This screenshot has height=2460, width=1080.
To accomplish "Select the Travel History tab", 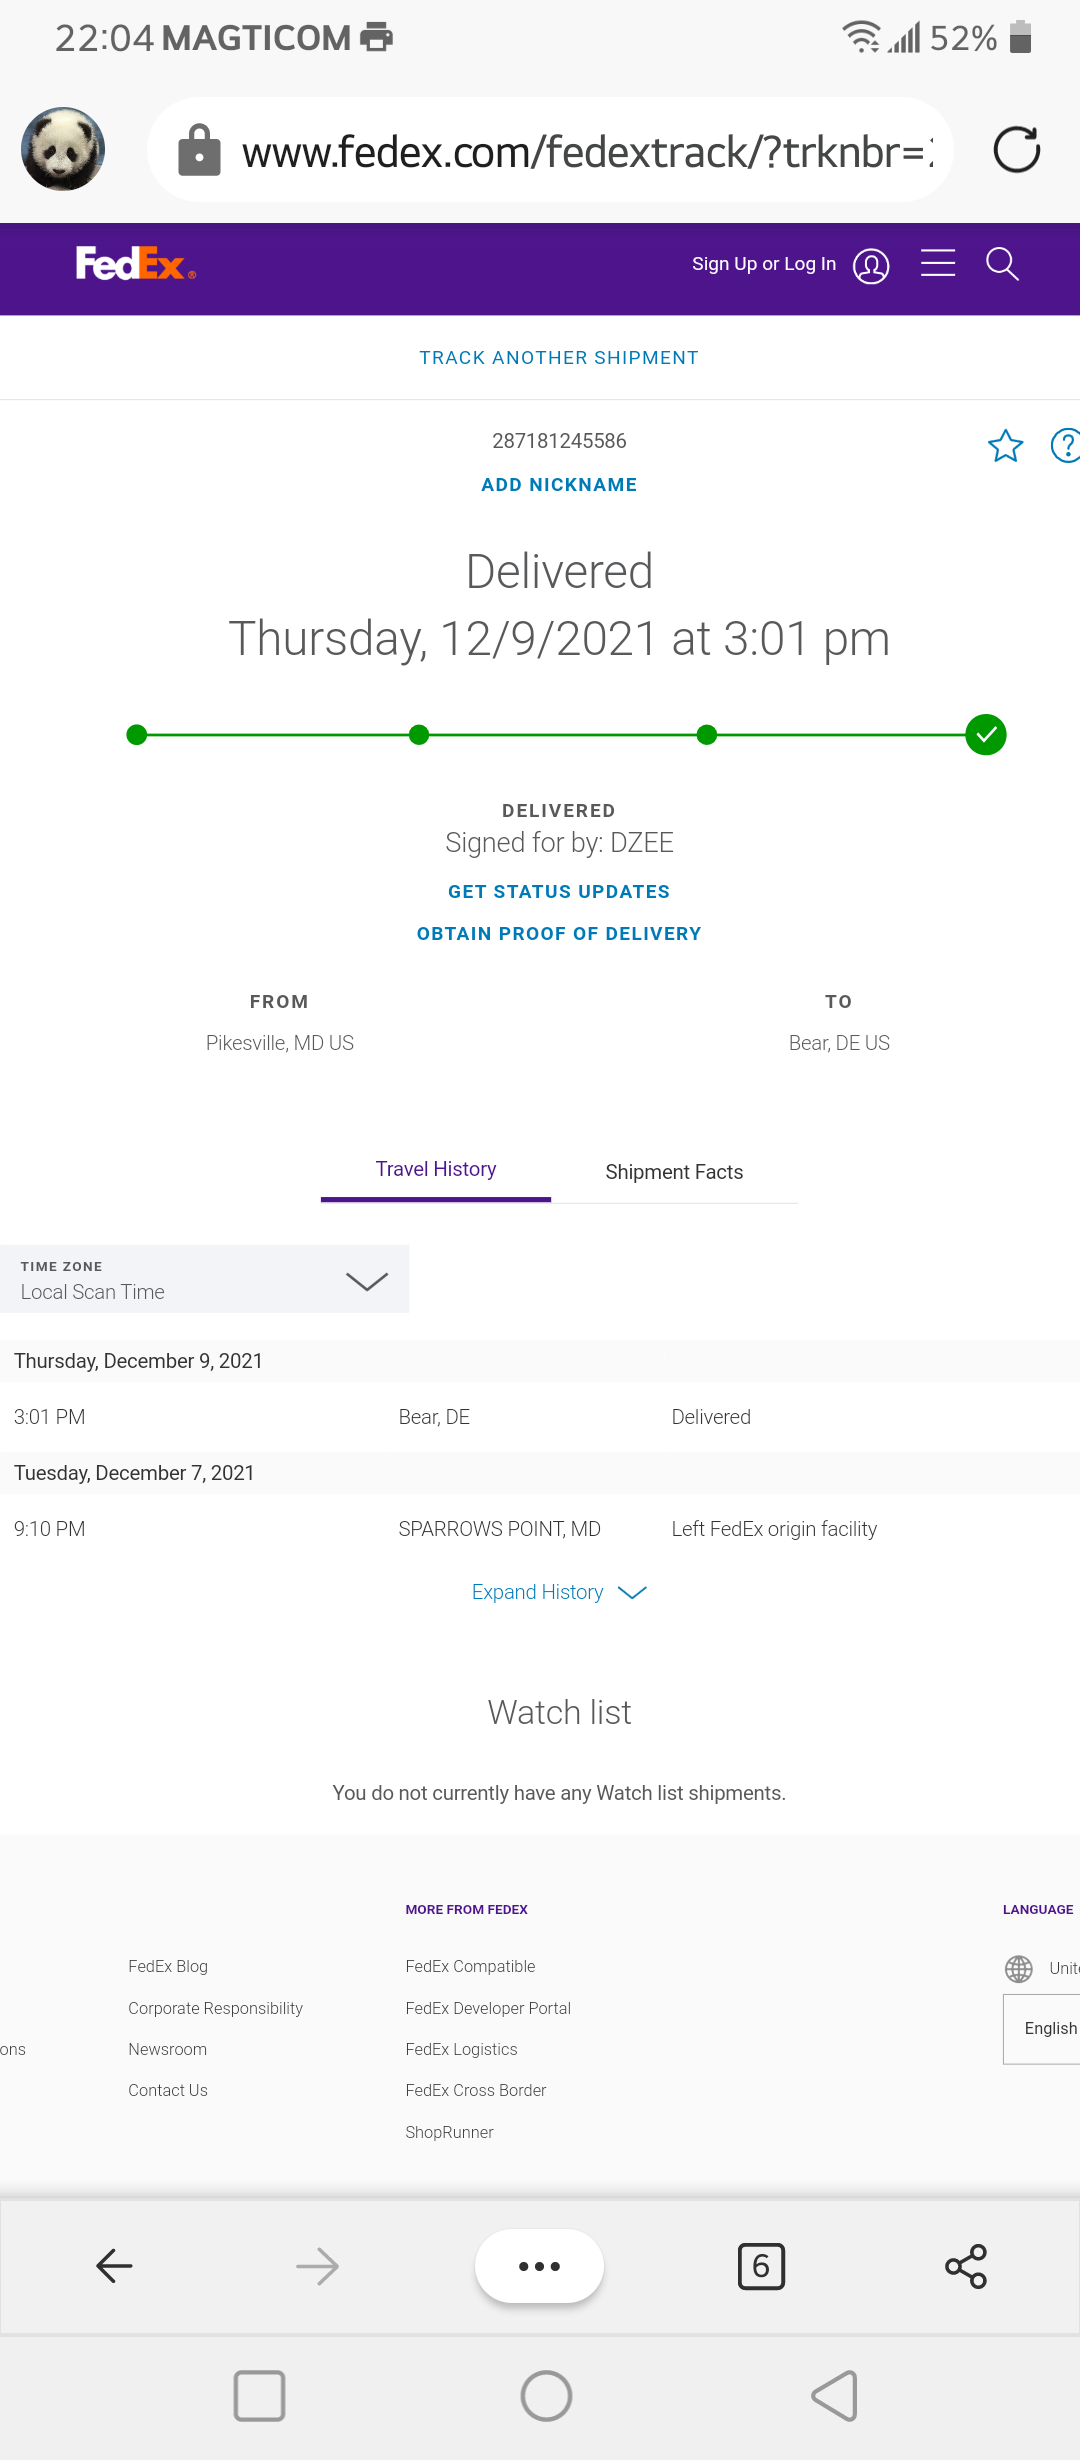I will [436, 1170].
